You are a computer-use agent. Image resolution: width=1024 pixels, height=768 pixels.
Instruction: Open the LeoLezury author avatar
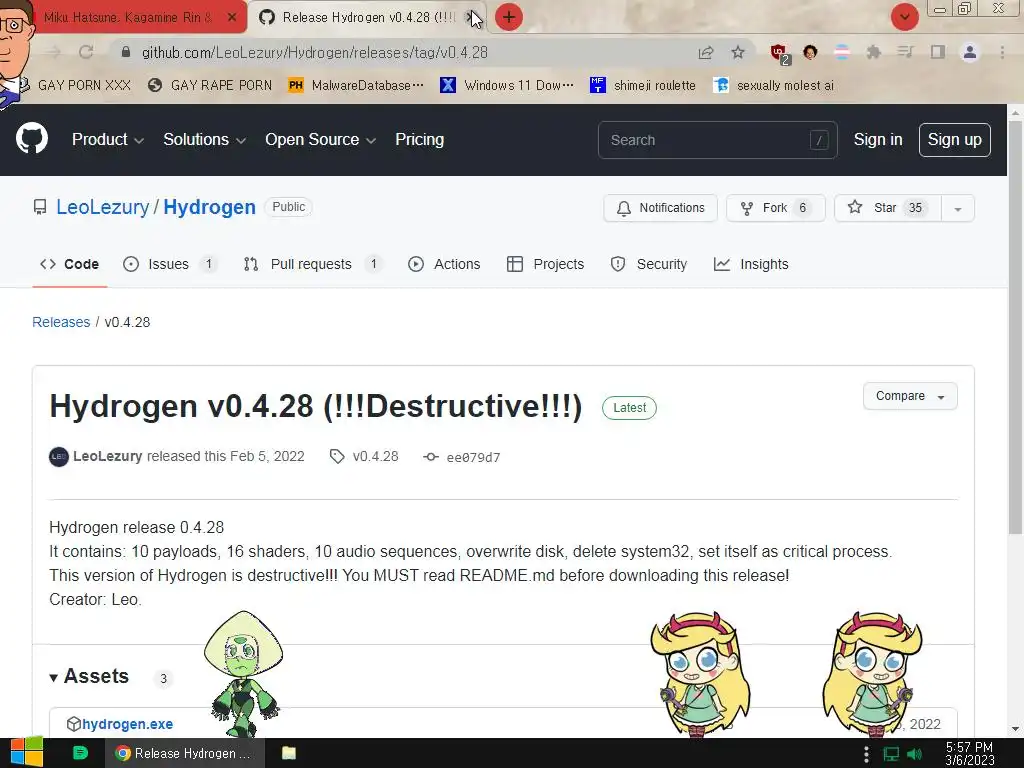point(59,456)
